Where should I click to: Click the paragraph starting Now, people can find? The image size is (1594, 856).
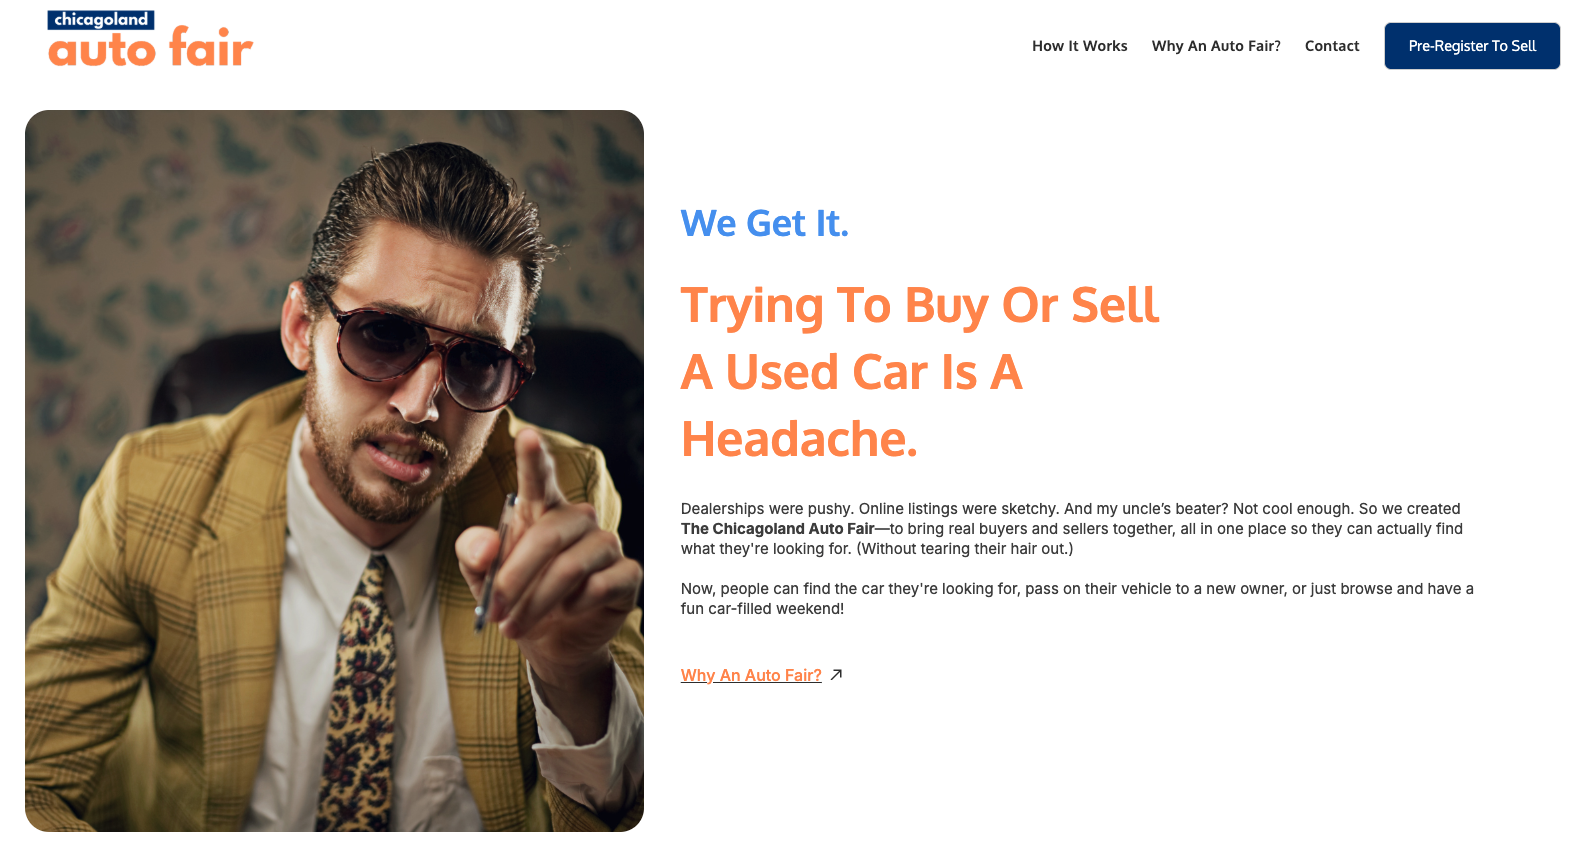pos(1077,599)
